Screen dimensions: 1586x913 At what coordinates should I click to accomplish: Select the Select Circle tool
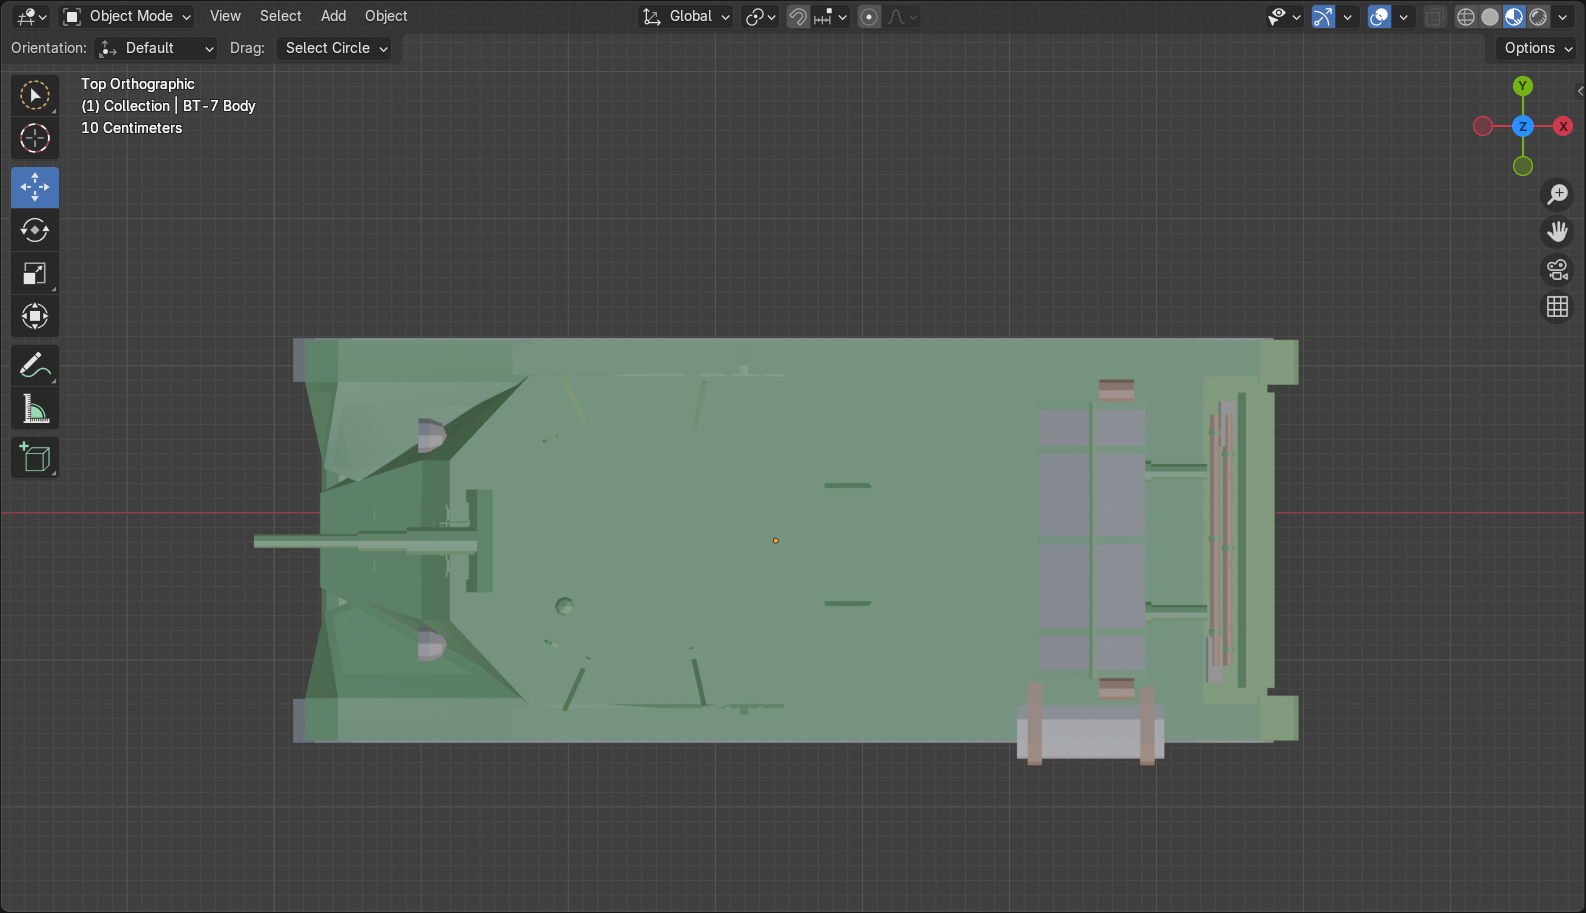[35, 96]
